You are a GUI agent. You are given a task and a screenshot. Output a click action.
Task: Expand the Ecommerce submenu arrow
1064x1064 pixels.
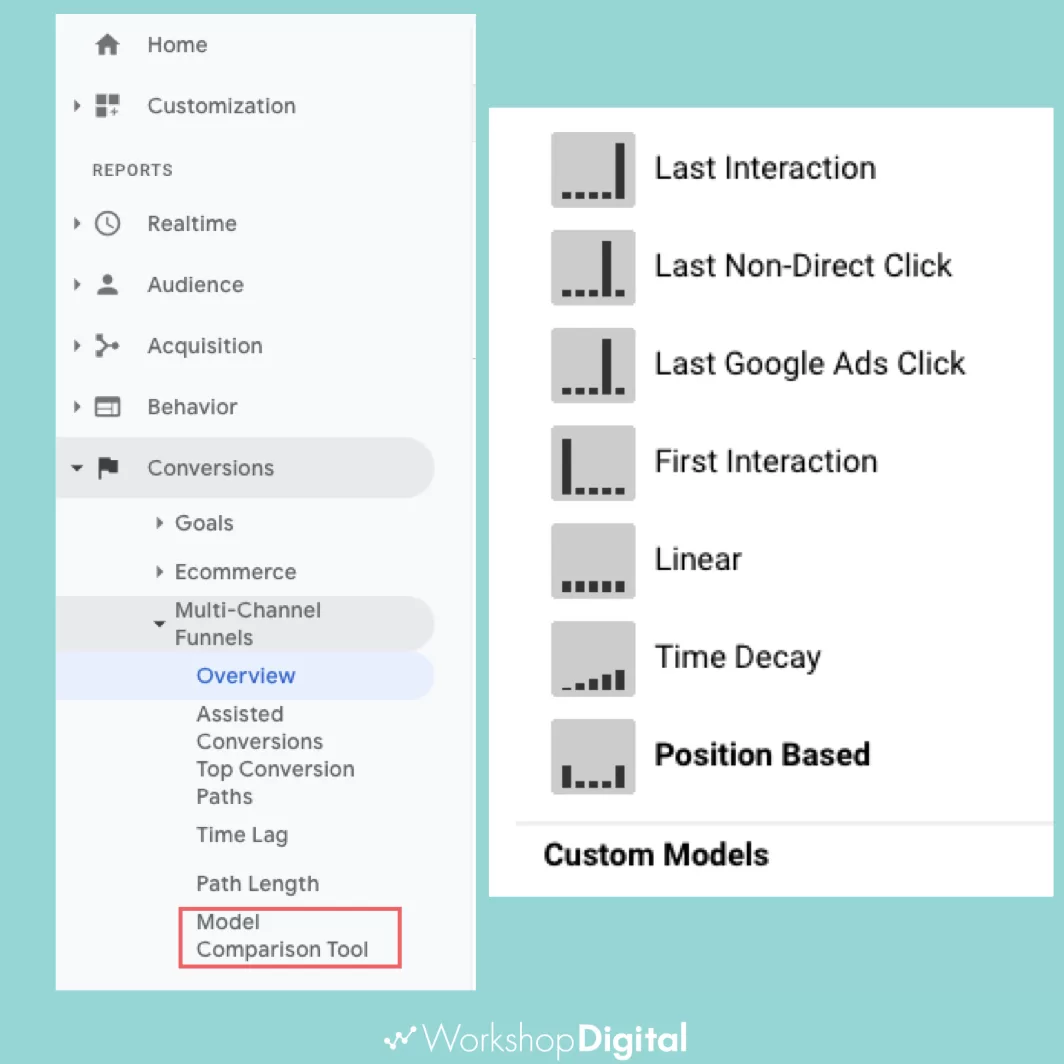pos(159,571)
